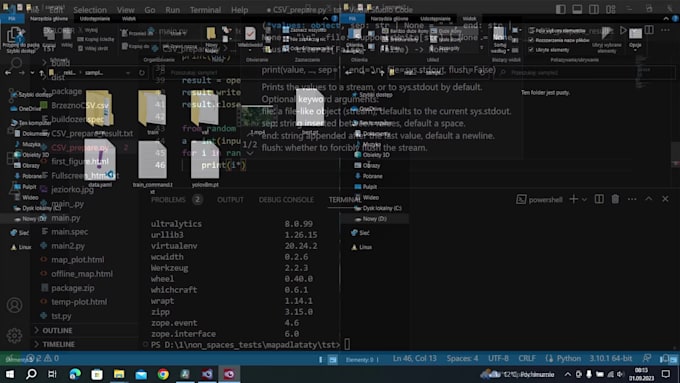Click search field in empty-folder Explorer window
This screenshot has height=383, width=680.
click(x=586, y=73)
